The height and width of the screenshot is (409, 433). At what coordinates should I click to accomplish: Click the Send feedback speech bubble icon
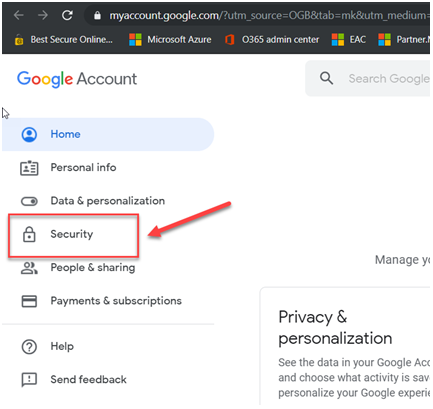click(29, 380)
